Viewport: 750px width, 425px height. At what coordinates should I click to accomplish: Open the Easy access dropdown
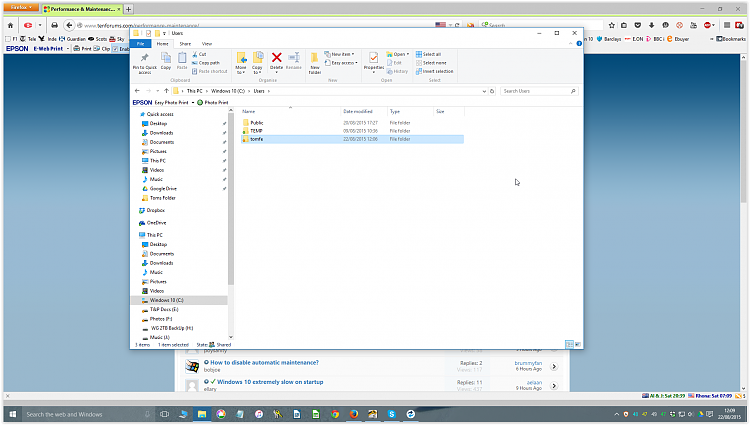341,63
